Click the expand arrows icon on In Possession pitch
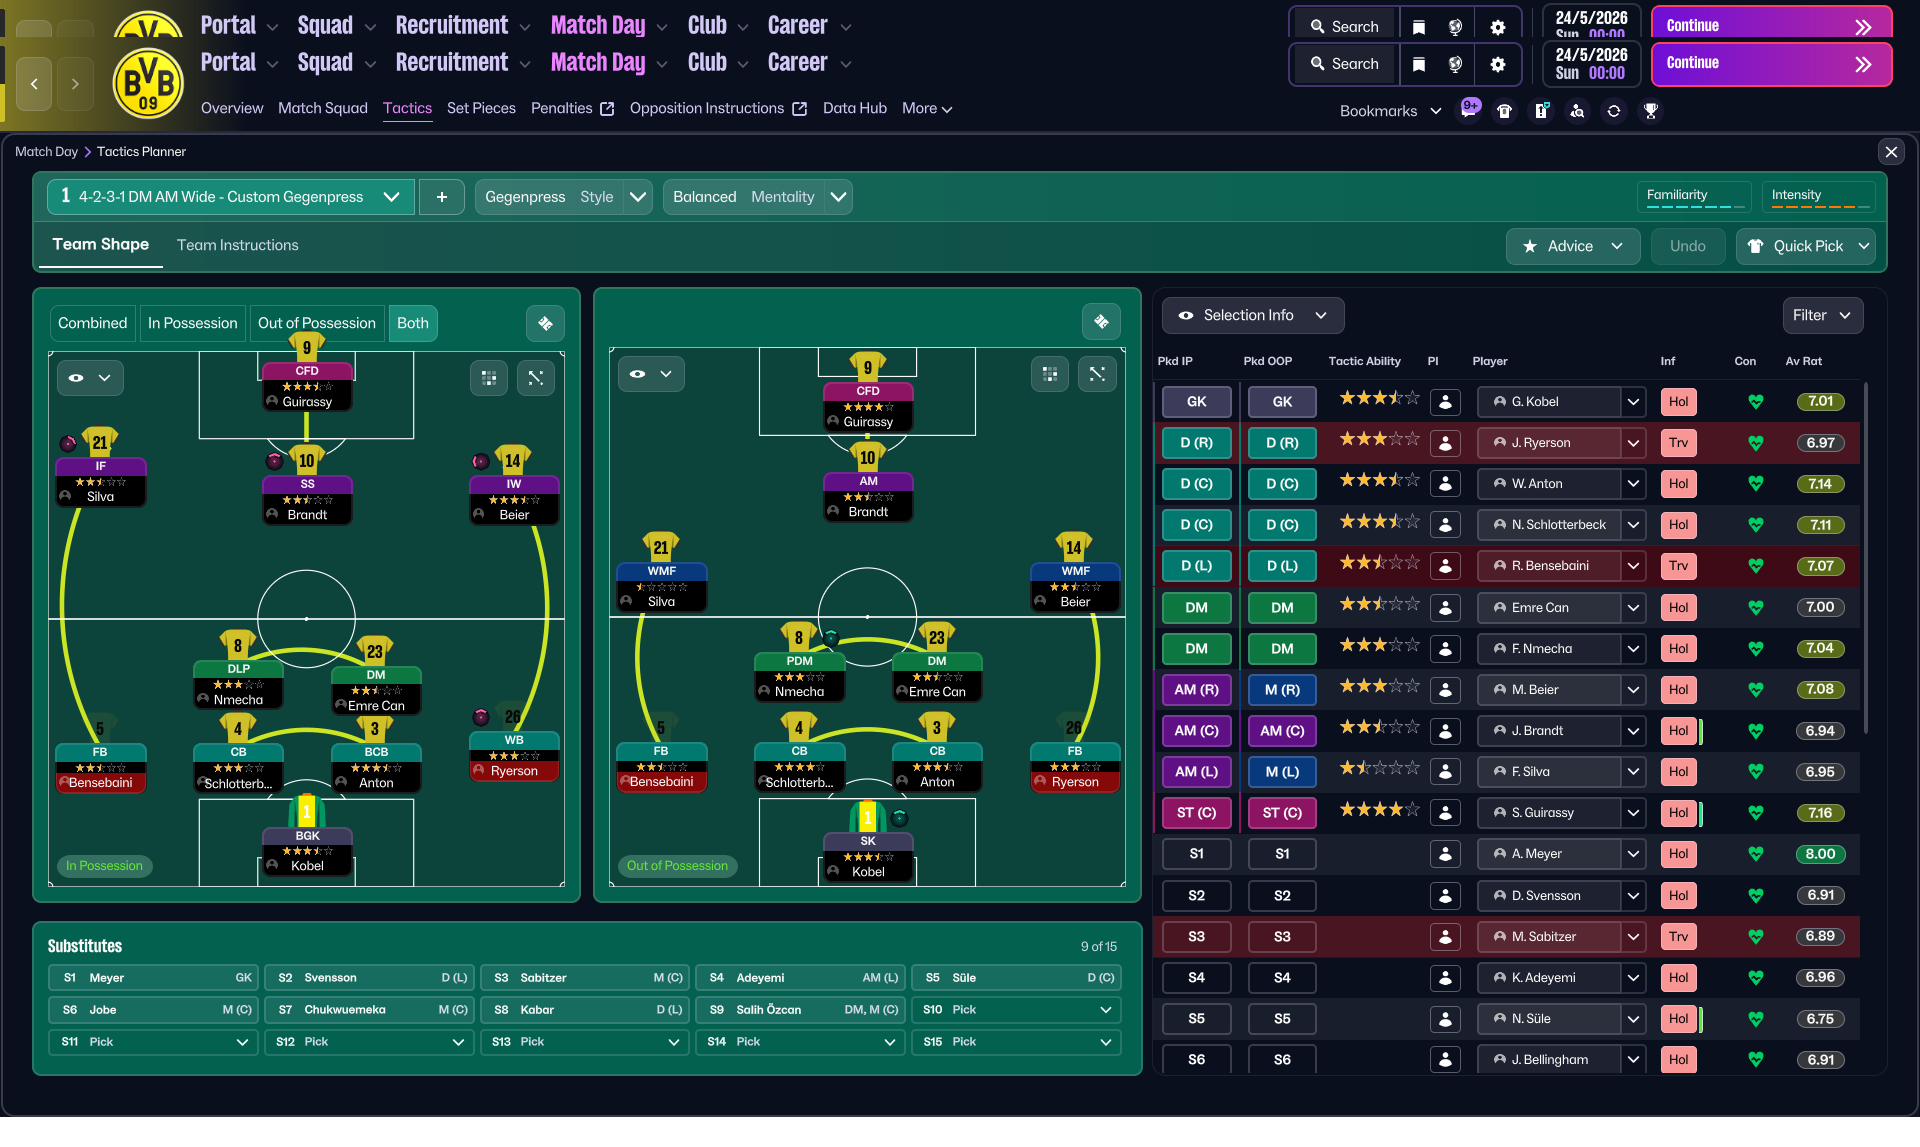1920x1147 pixels. coord(536,378)
